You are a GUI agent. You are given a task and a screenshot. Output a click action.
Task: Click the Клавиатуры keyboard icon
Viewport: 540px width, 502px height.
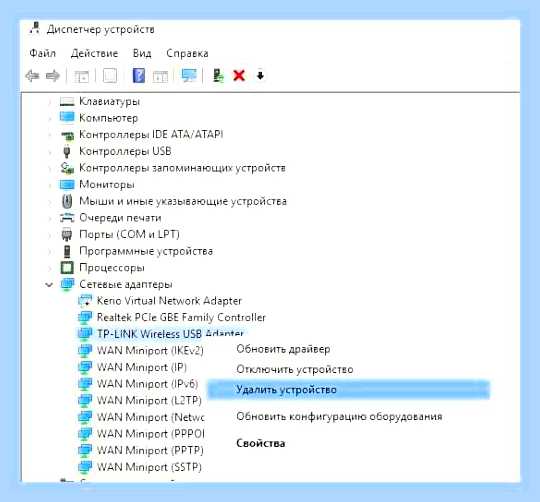pos(67,101)
